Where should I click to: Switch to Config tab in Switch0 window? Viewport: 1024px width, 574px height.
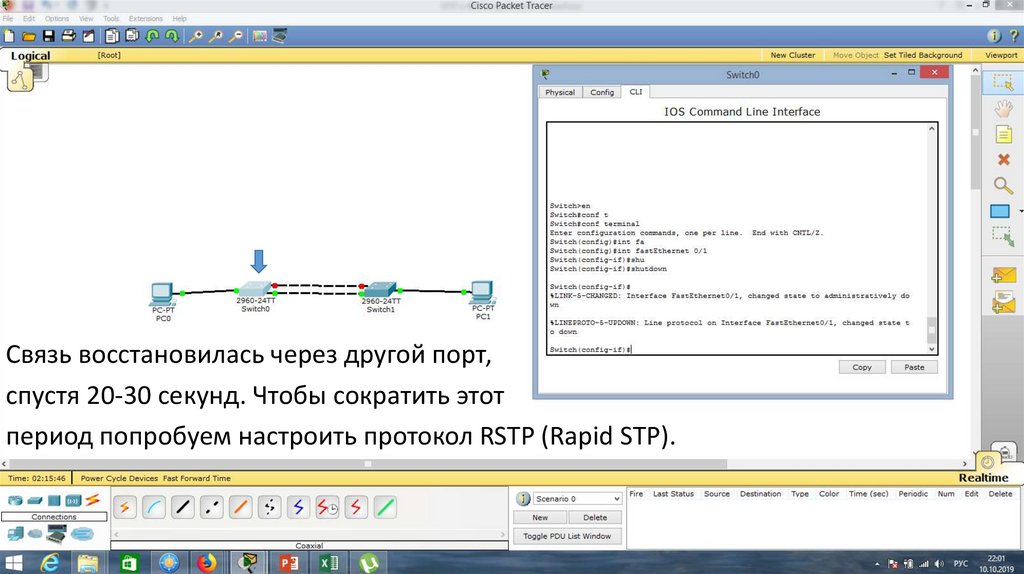(602, 92)
